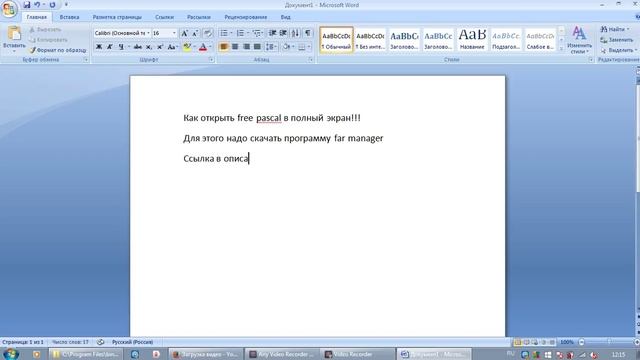Apply the Подзаголовок style
This screenshot has height=360, width=640.
[x=506, y=40]
